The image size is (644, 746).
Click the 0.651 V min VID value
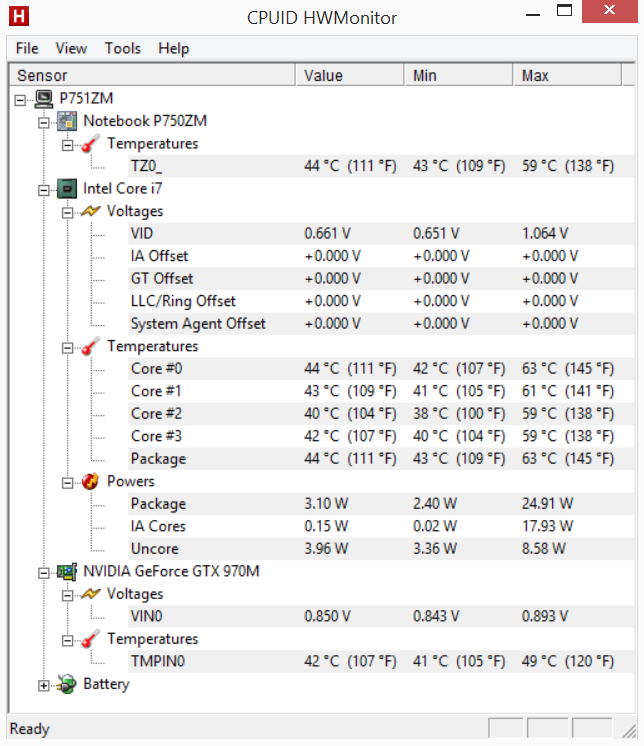click(x=436, y=234)
